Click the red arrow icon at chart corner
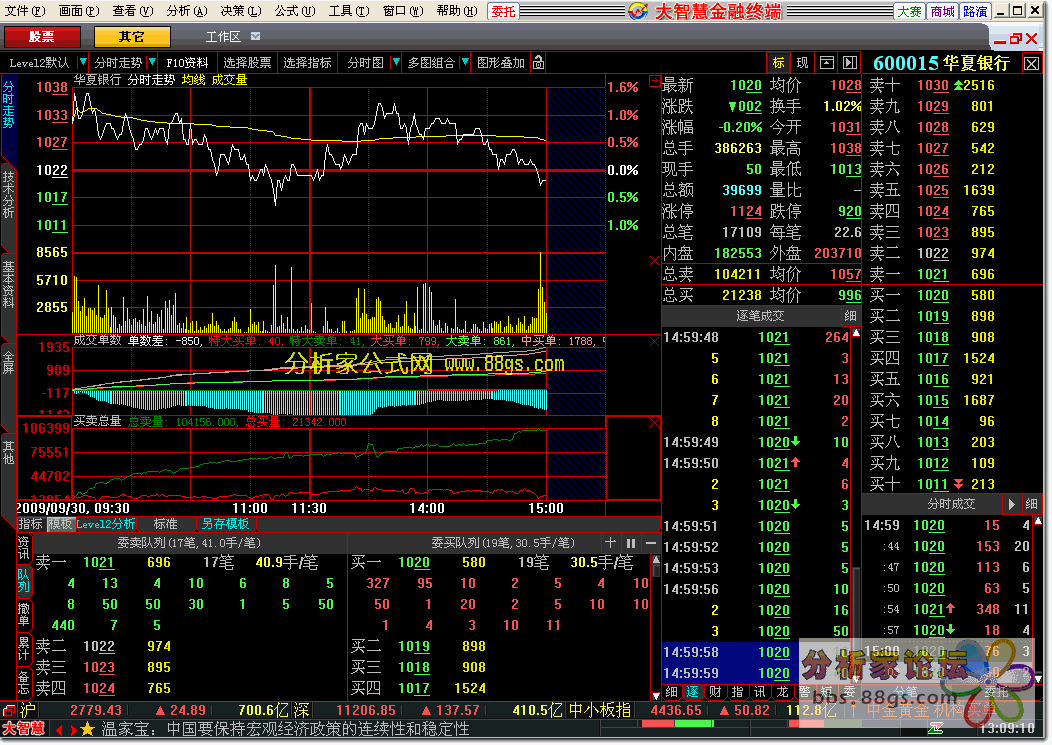 [654, 81]
